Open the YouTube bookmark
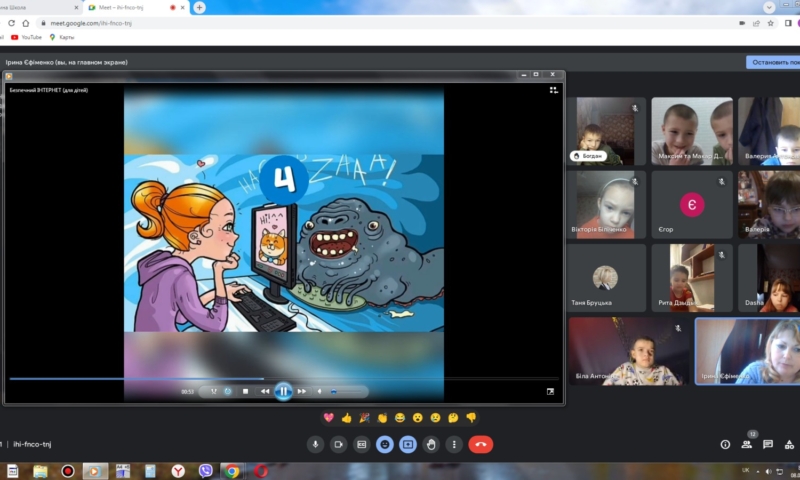800x480 pixels. click(27, 37)
